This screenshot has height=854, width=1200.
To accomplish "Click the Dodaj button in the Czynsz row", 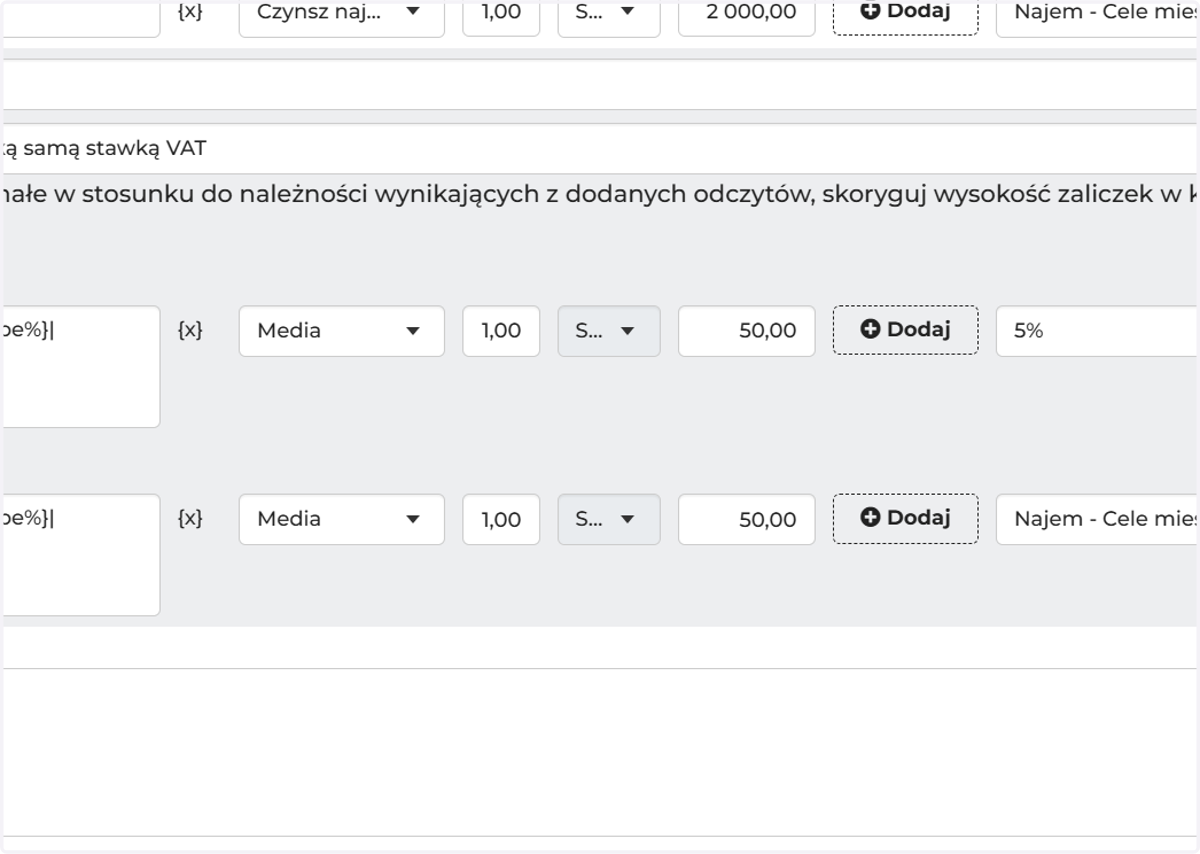I will [906, 16].
